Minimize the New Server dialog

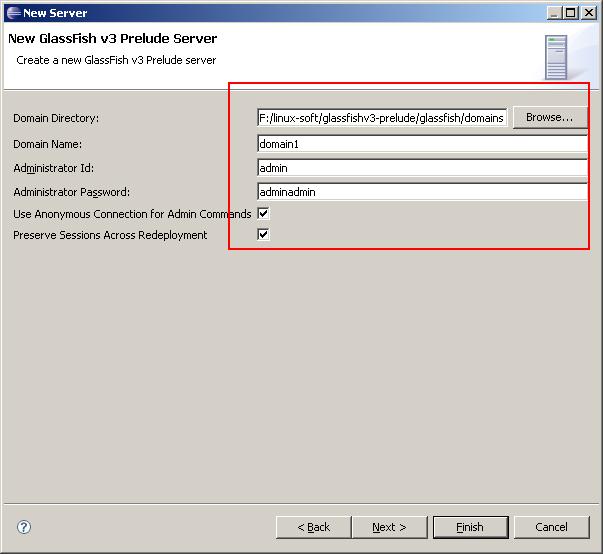tap(553, 13)
